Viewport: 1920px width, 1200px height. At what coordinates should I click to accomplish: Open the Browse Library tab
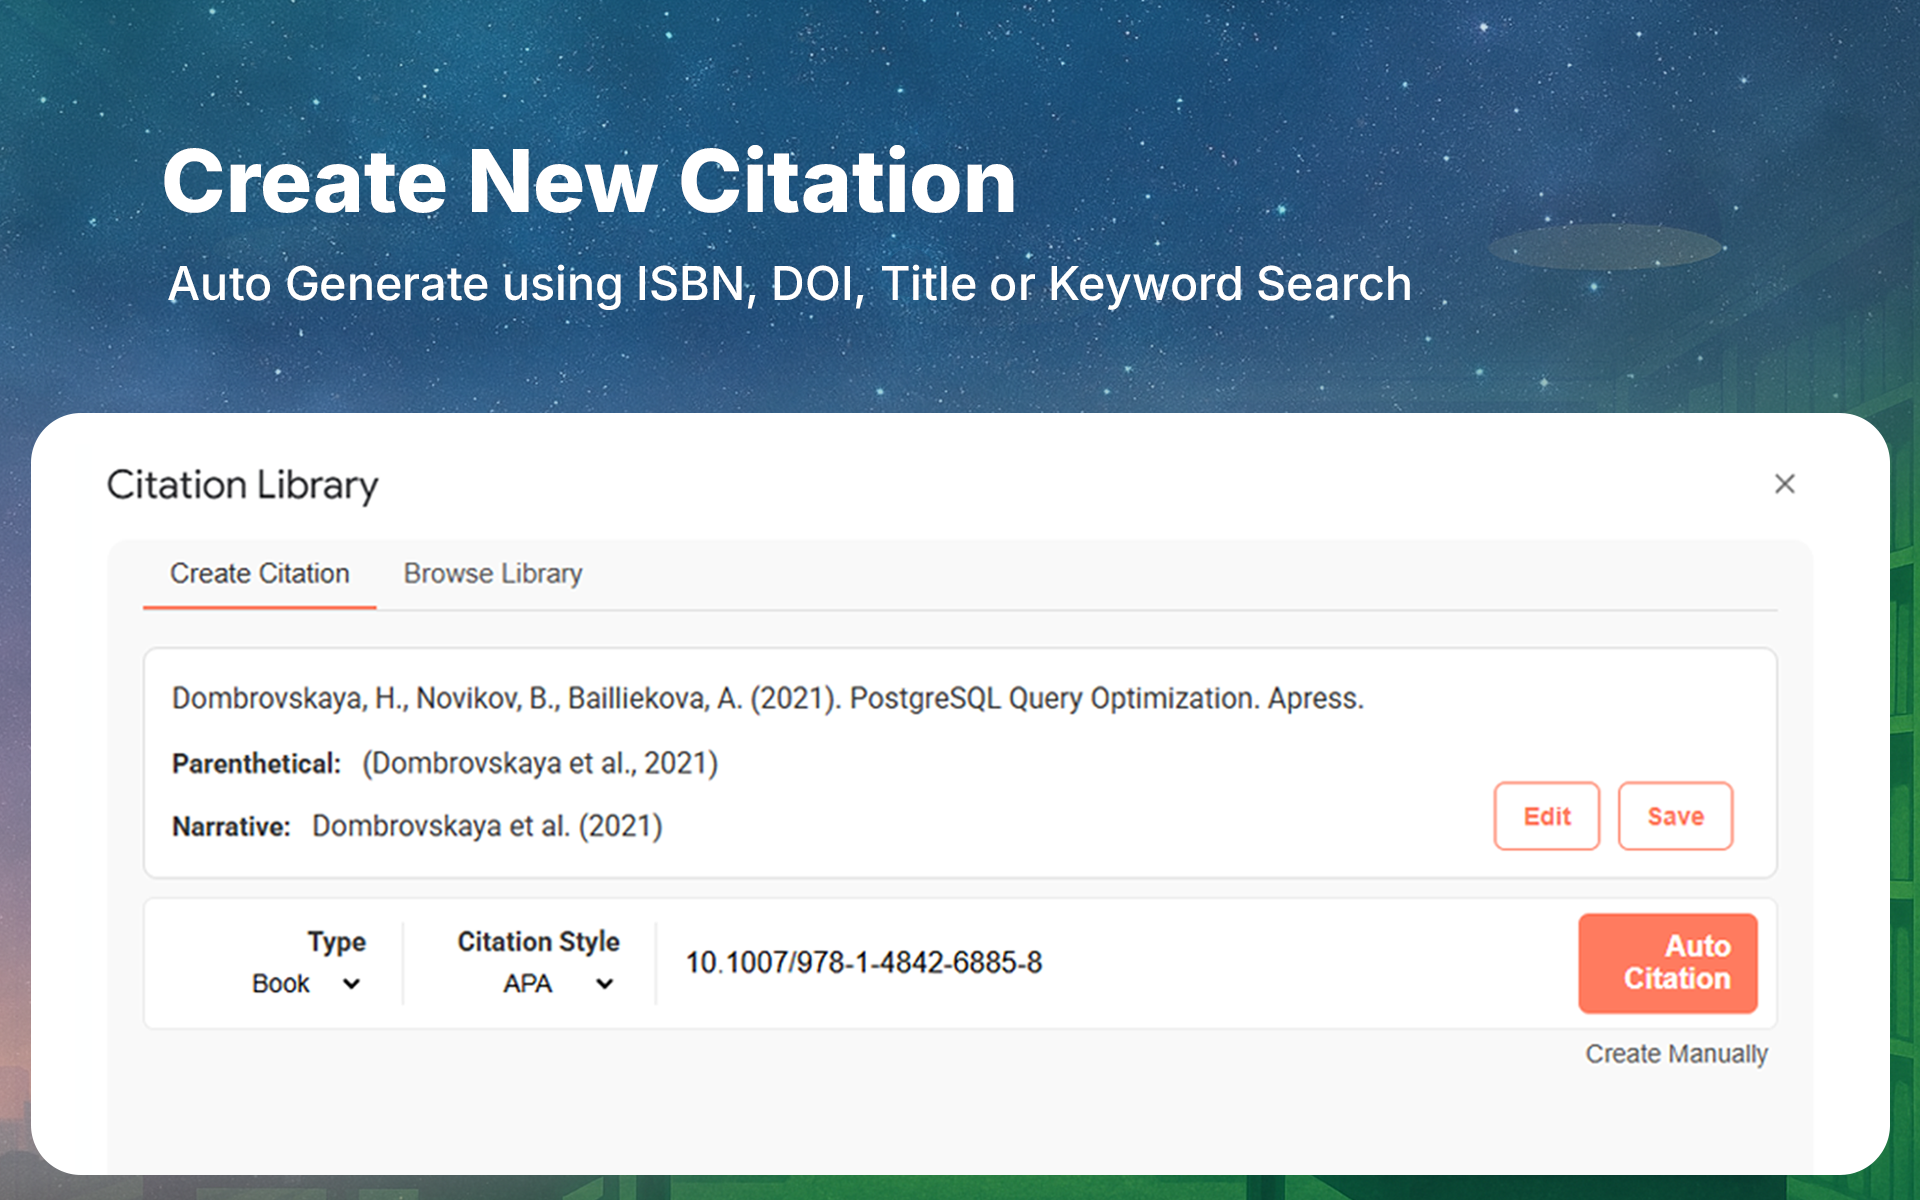[492, 574]
